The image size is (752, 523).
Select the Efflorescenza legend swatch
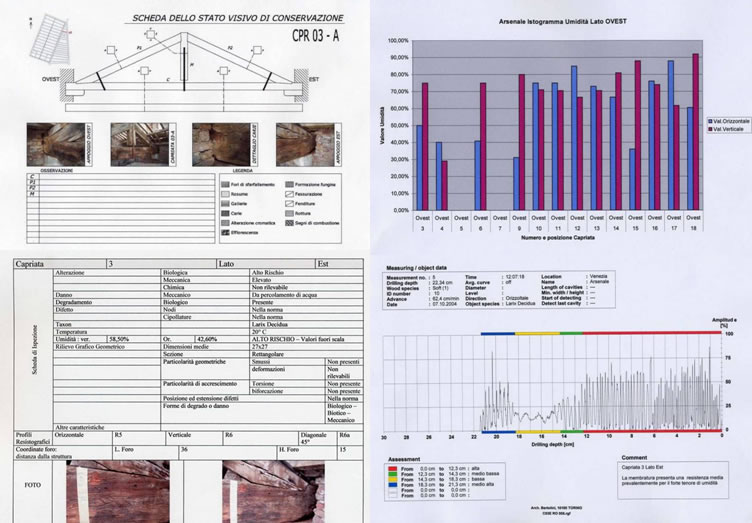(x=225, y=232)
